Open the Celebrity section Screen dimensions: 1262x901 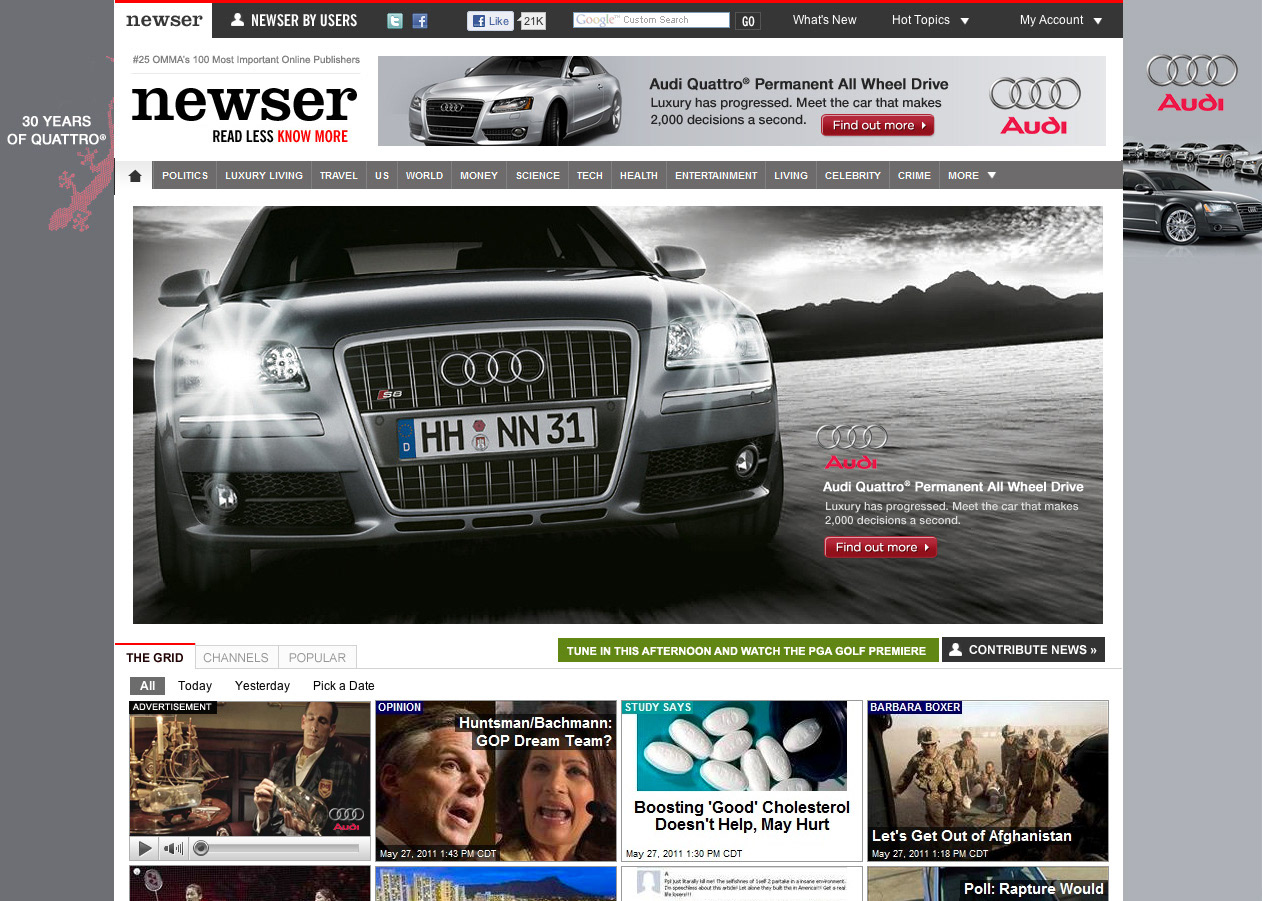tap(853, 176)
